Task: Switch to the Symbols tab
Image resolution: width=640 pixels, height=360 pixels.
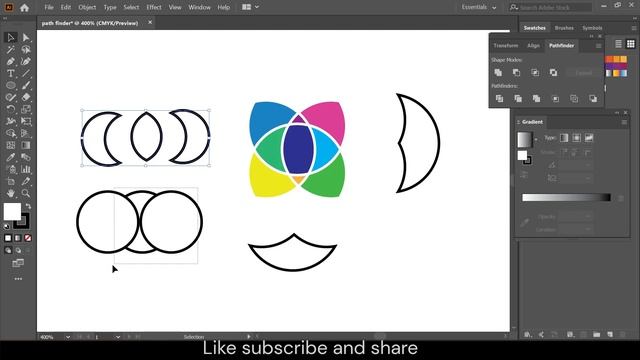Action: [592, 28]
